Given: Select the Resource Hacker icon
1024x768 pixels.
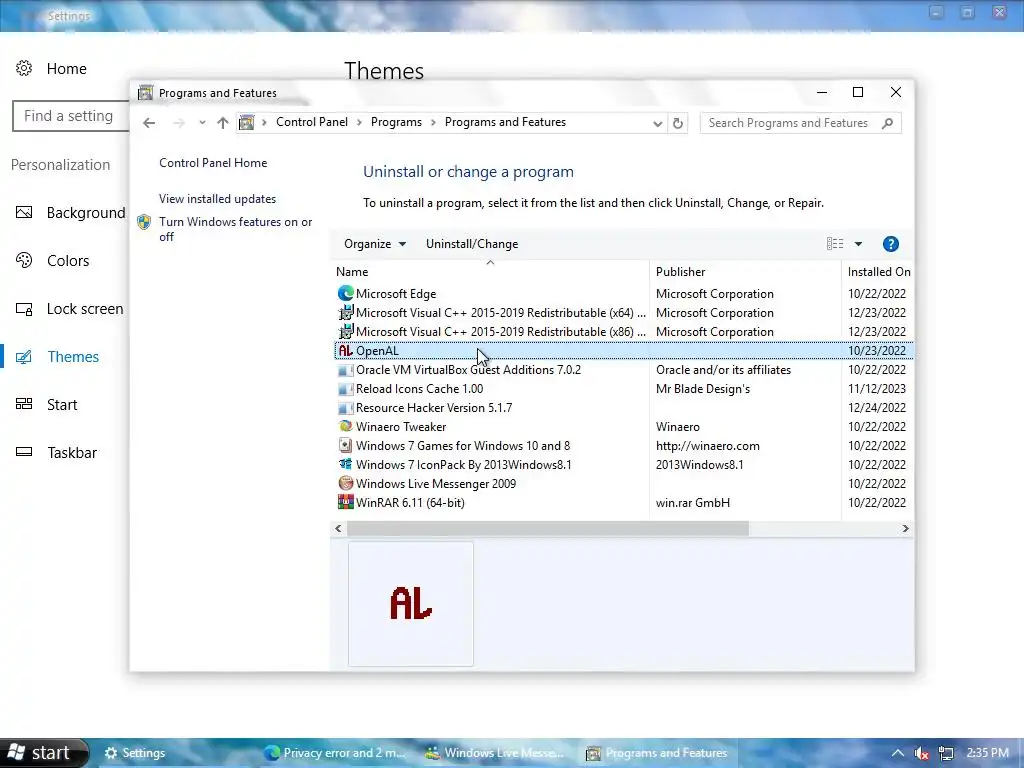Looking at the screenshot, I should (x=345, y=408).
